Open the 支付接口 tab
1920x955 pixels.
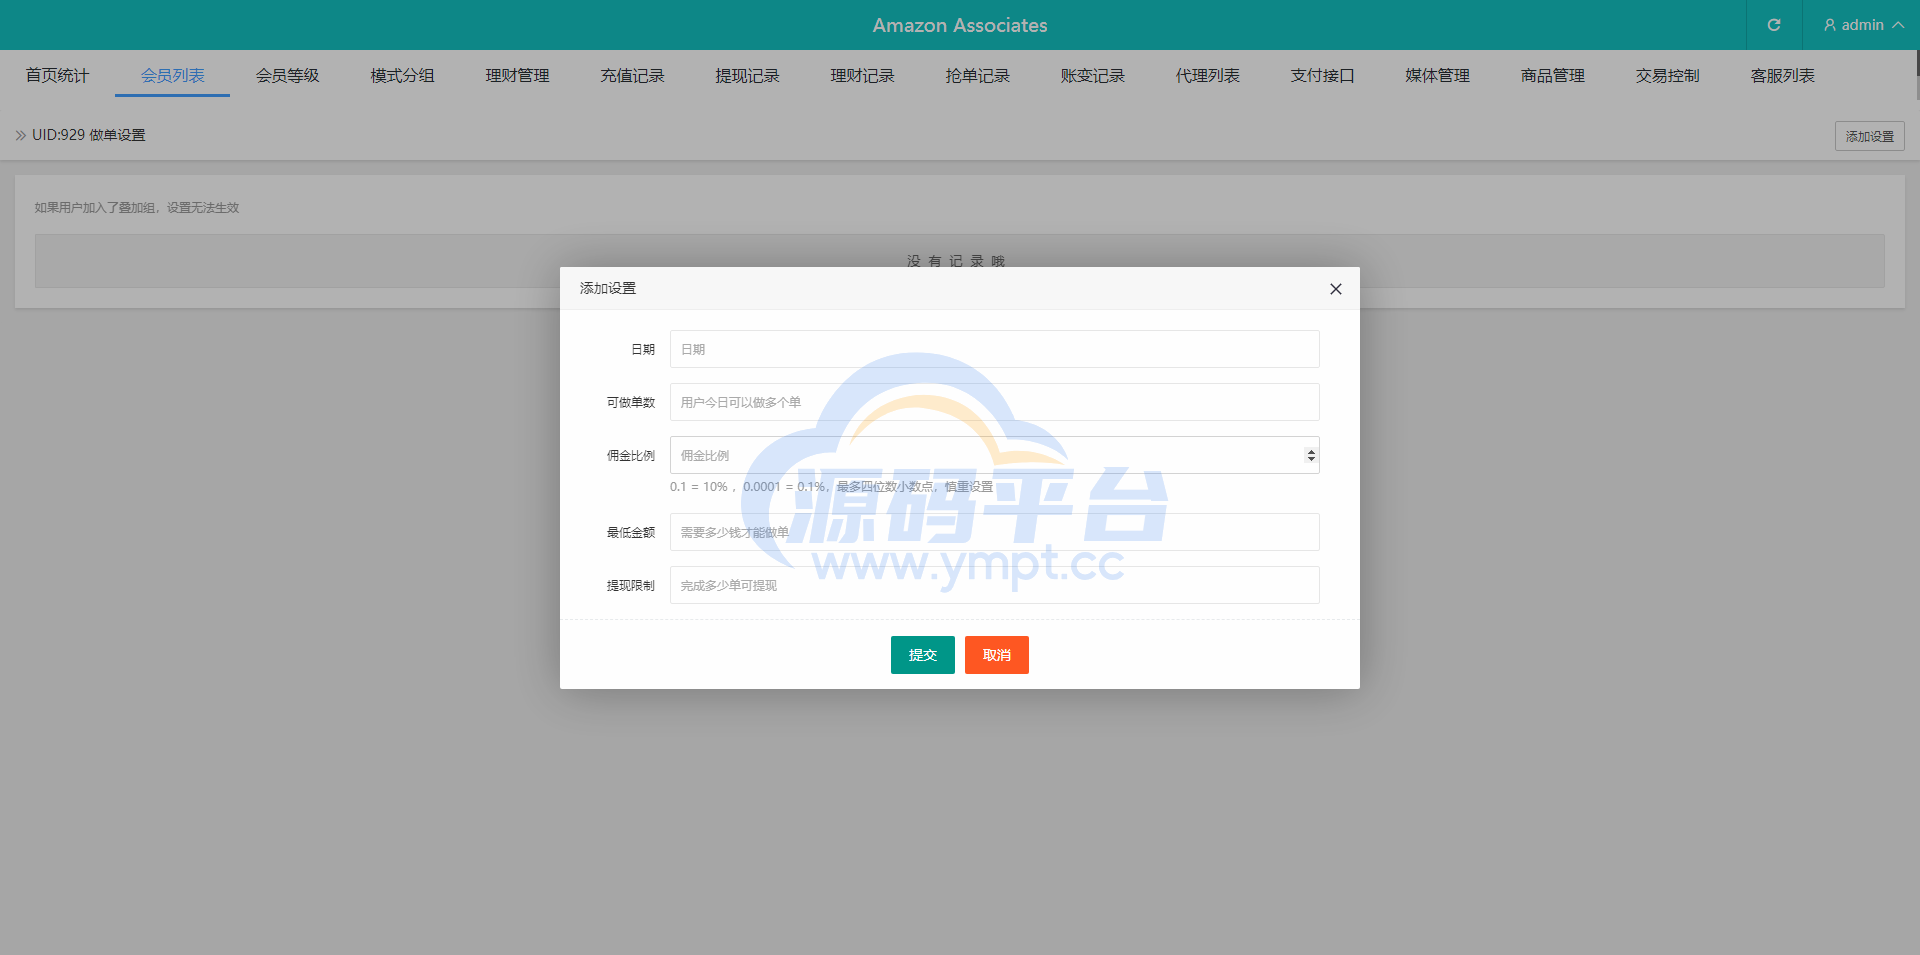click(x=1322, y=75)
